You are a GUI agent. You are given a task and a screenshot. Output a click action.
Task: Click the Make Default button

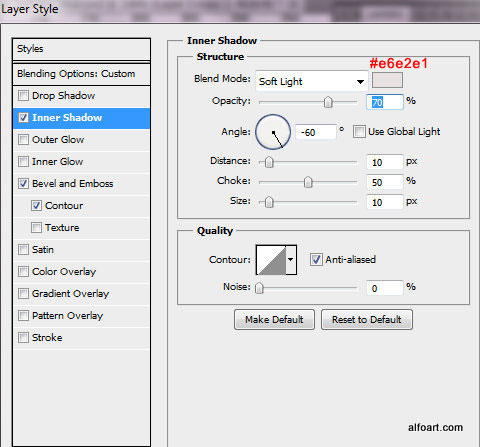[x=274, y=319]
